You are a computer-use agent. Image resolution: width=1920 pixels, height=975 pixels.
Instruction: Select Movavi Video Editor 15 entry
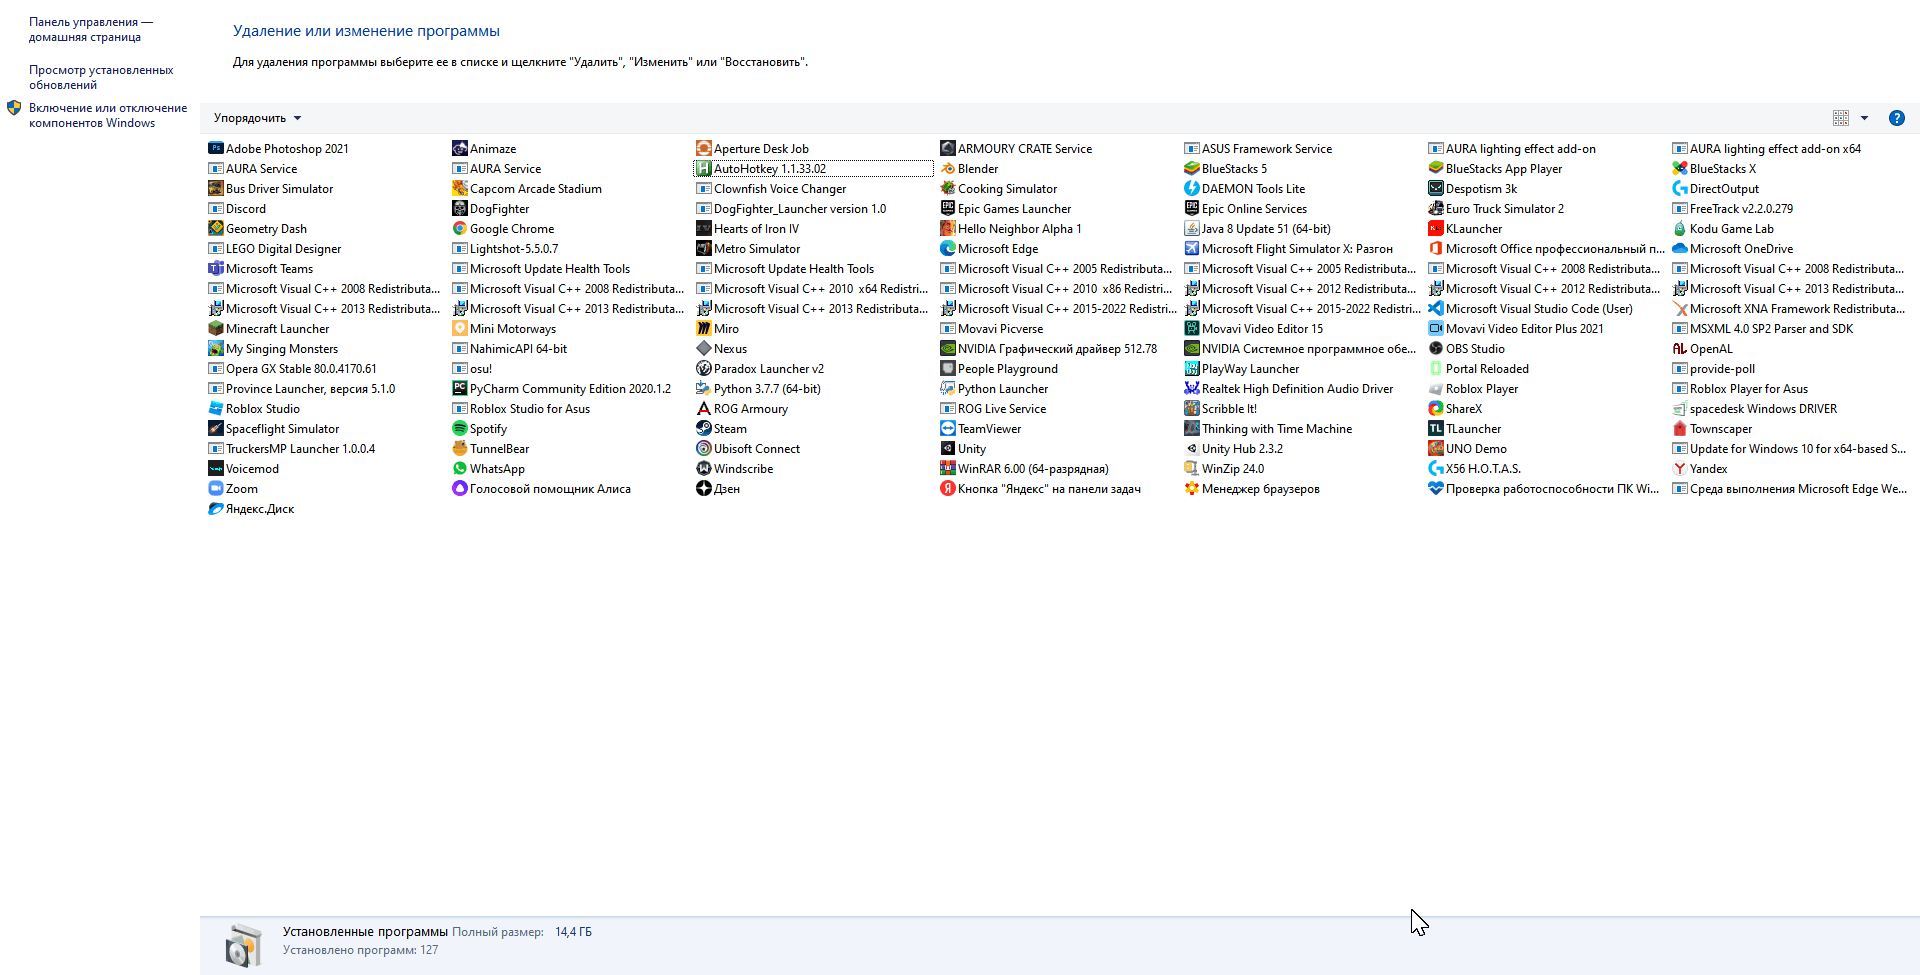pyautogui.click(x=1253, y=329)
